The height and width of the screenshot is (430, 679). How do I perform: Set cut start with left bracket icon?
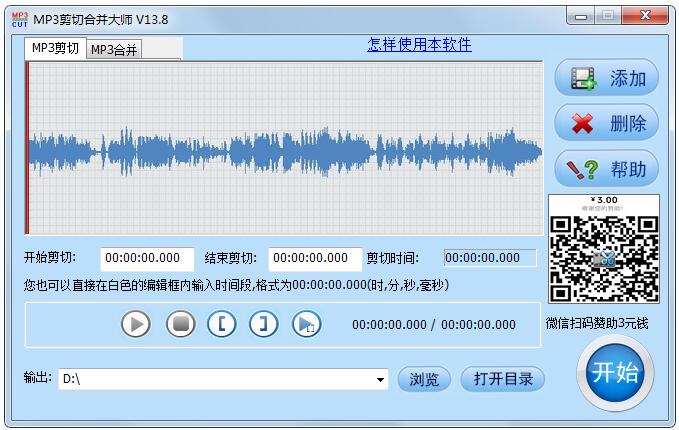[x=221, y=324]
